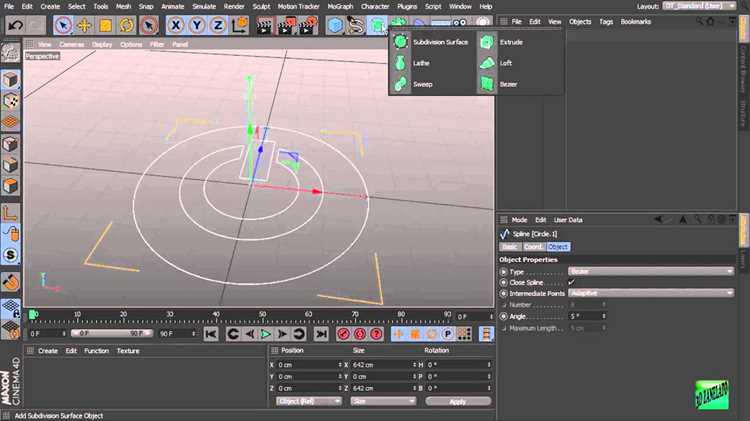Go to end of animation
The height and width of the screenshot is (421, 750).
(321, 334)
